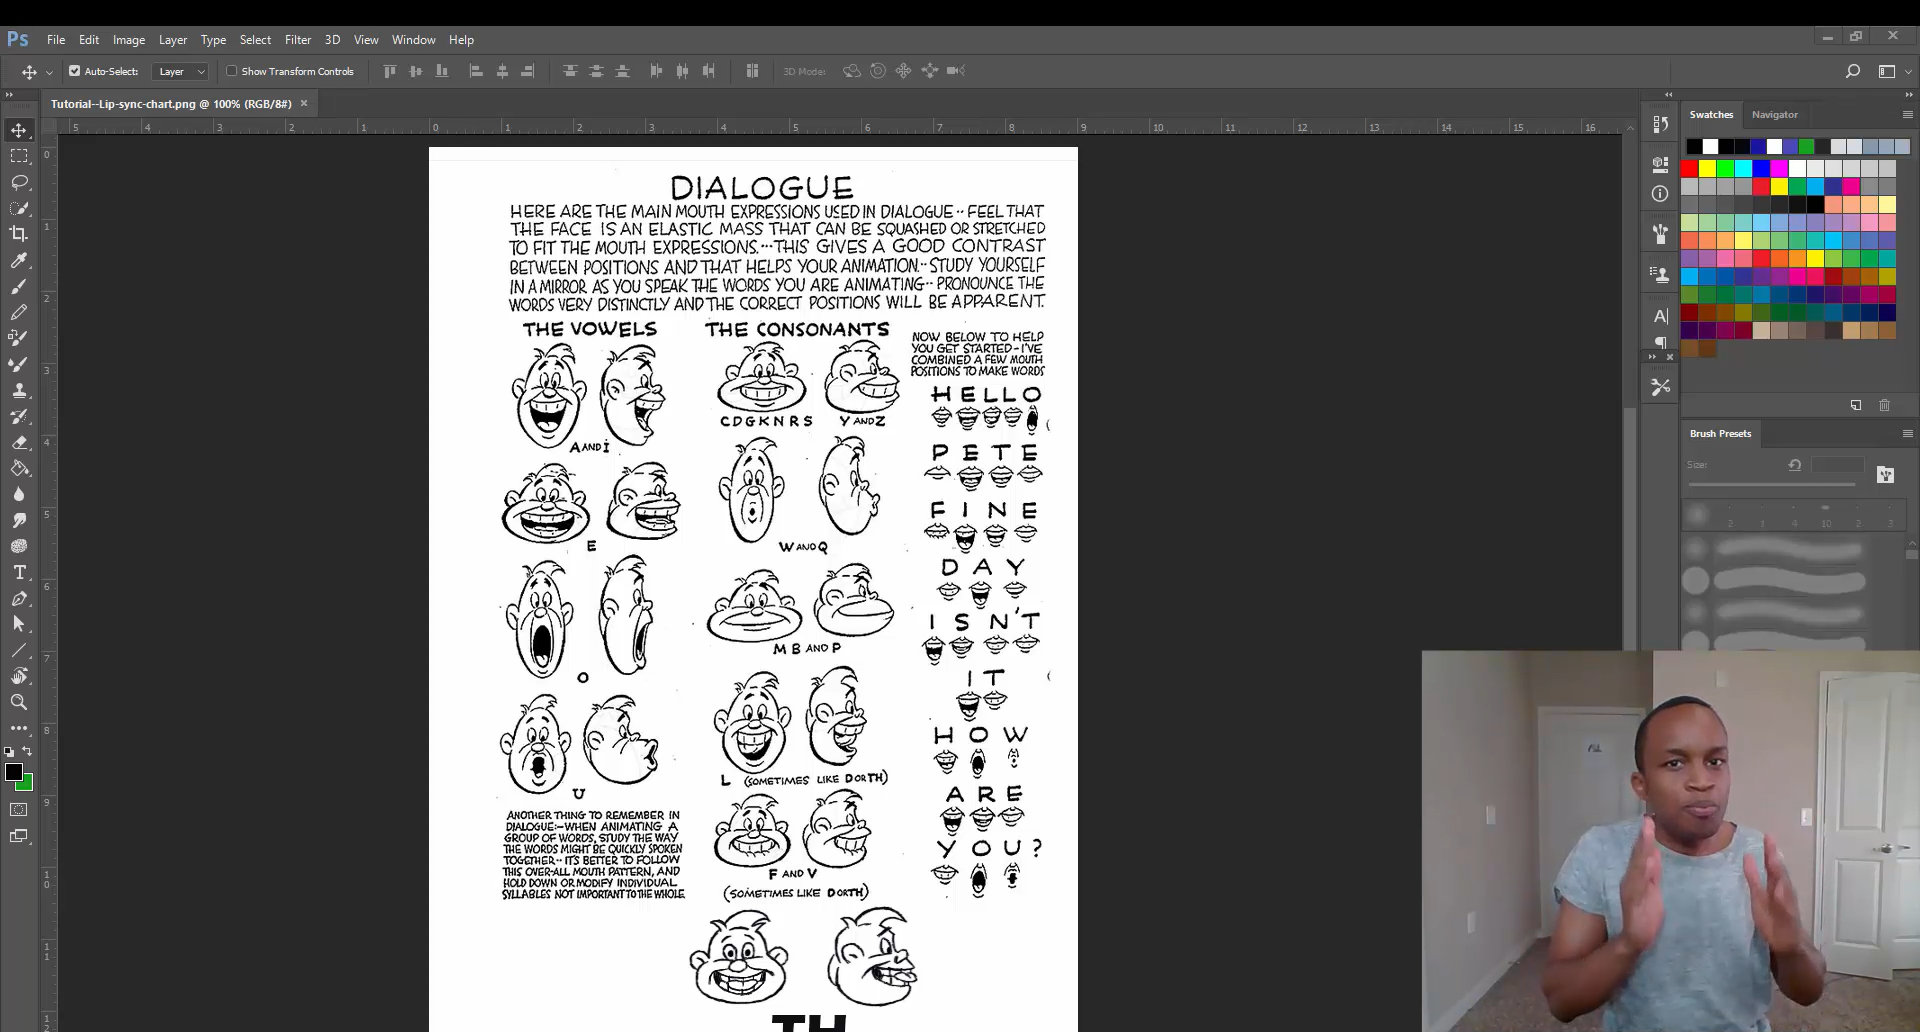Open the Window menu
Screen dimensions: 1920x1032
tap(414, 40)
